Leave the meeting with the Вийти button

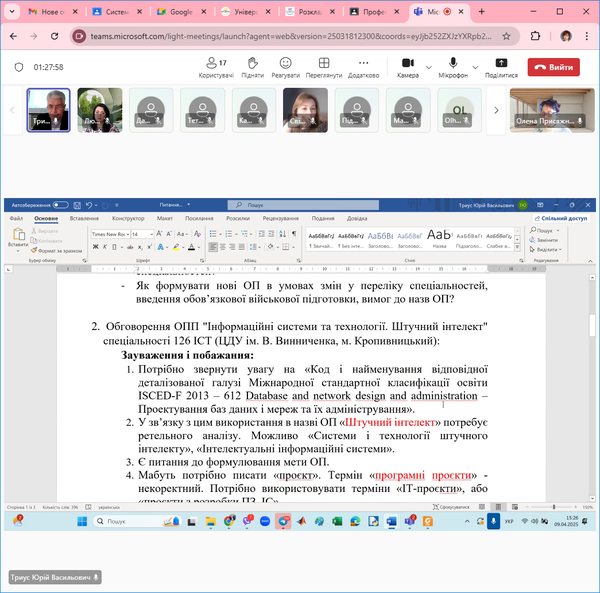coord(554,67)
